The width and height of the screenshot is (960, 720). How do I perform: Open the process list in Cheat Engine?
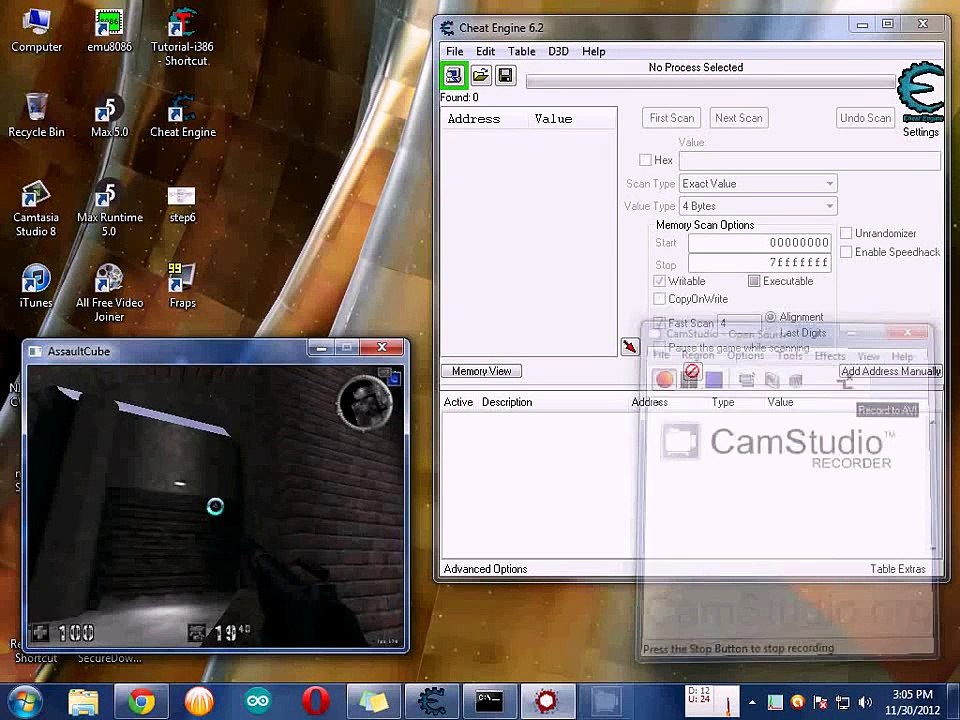coord(454,75)
